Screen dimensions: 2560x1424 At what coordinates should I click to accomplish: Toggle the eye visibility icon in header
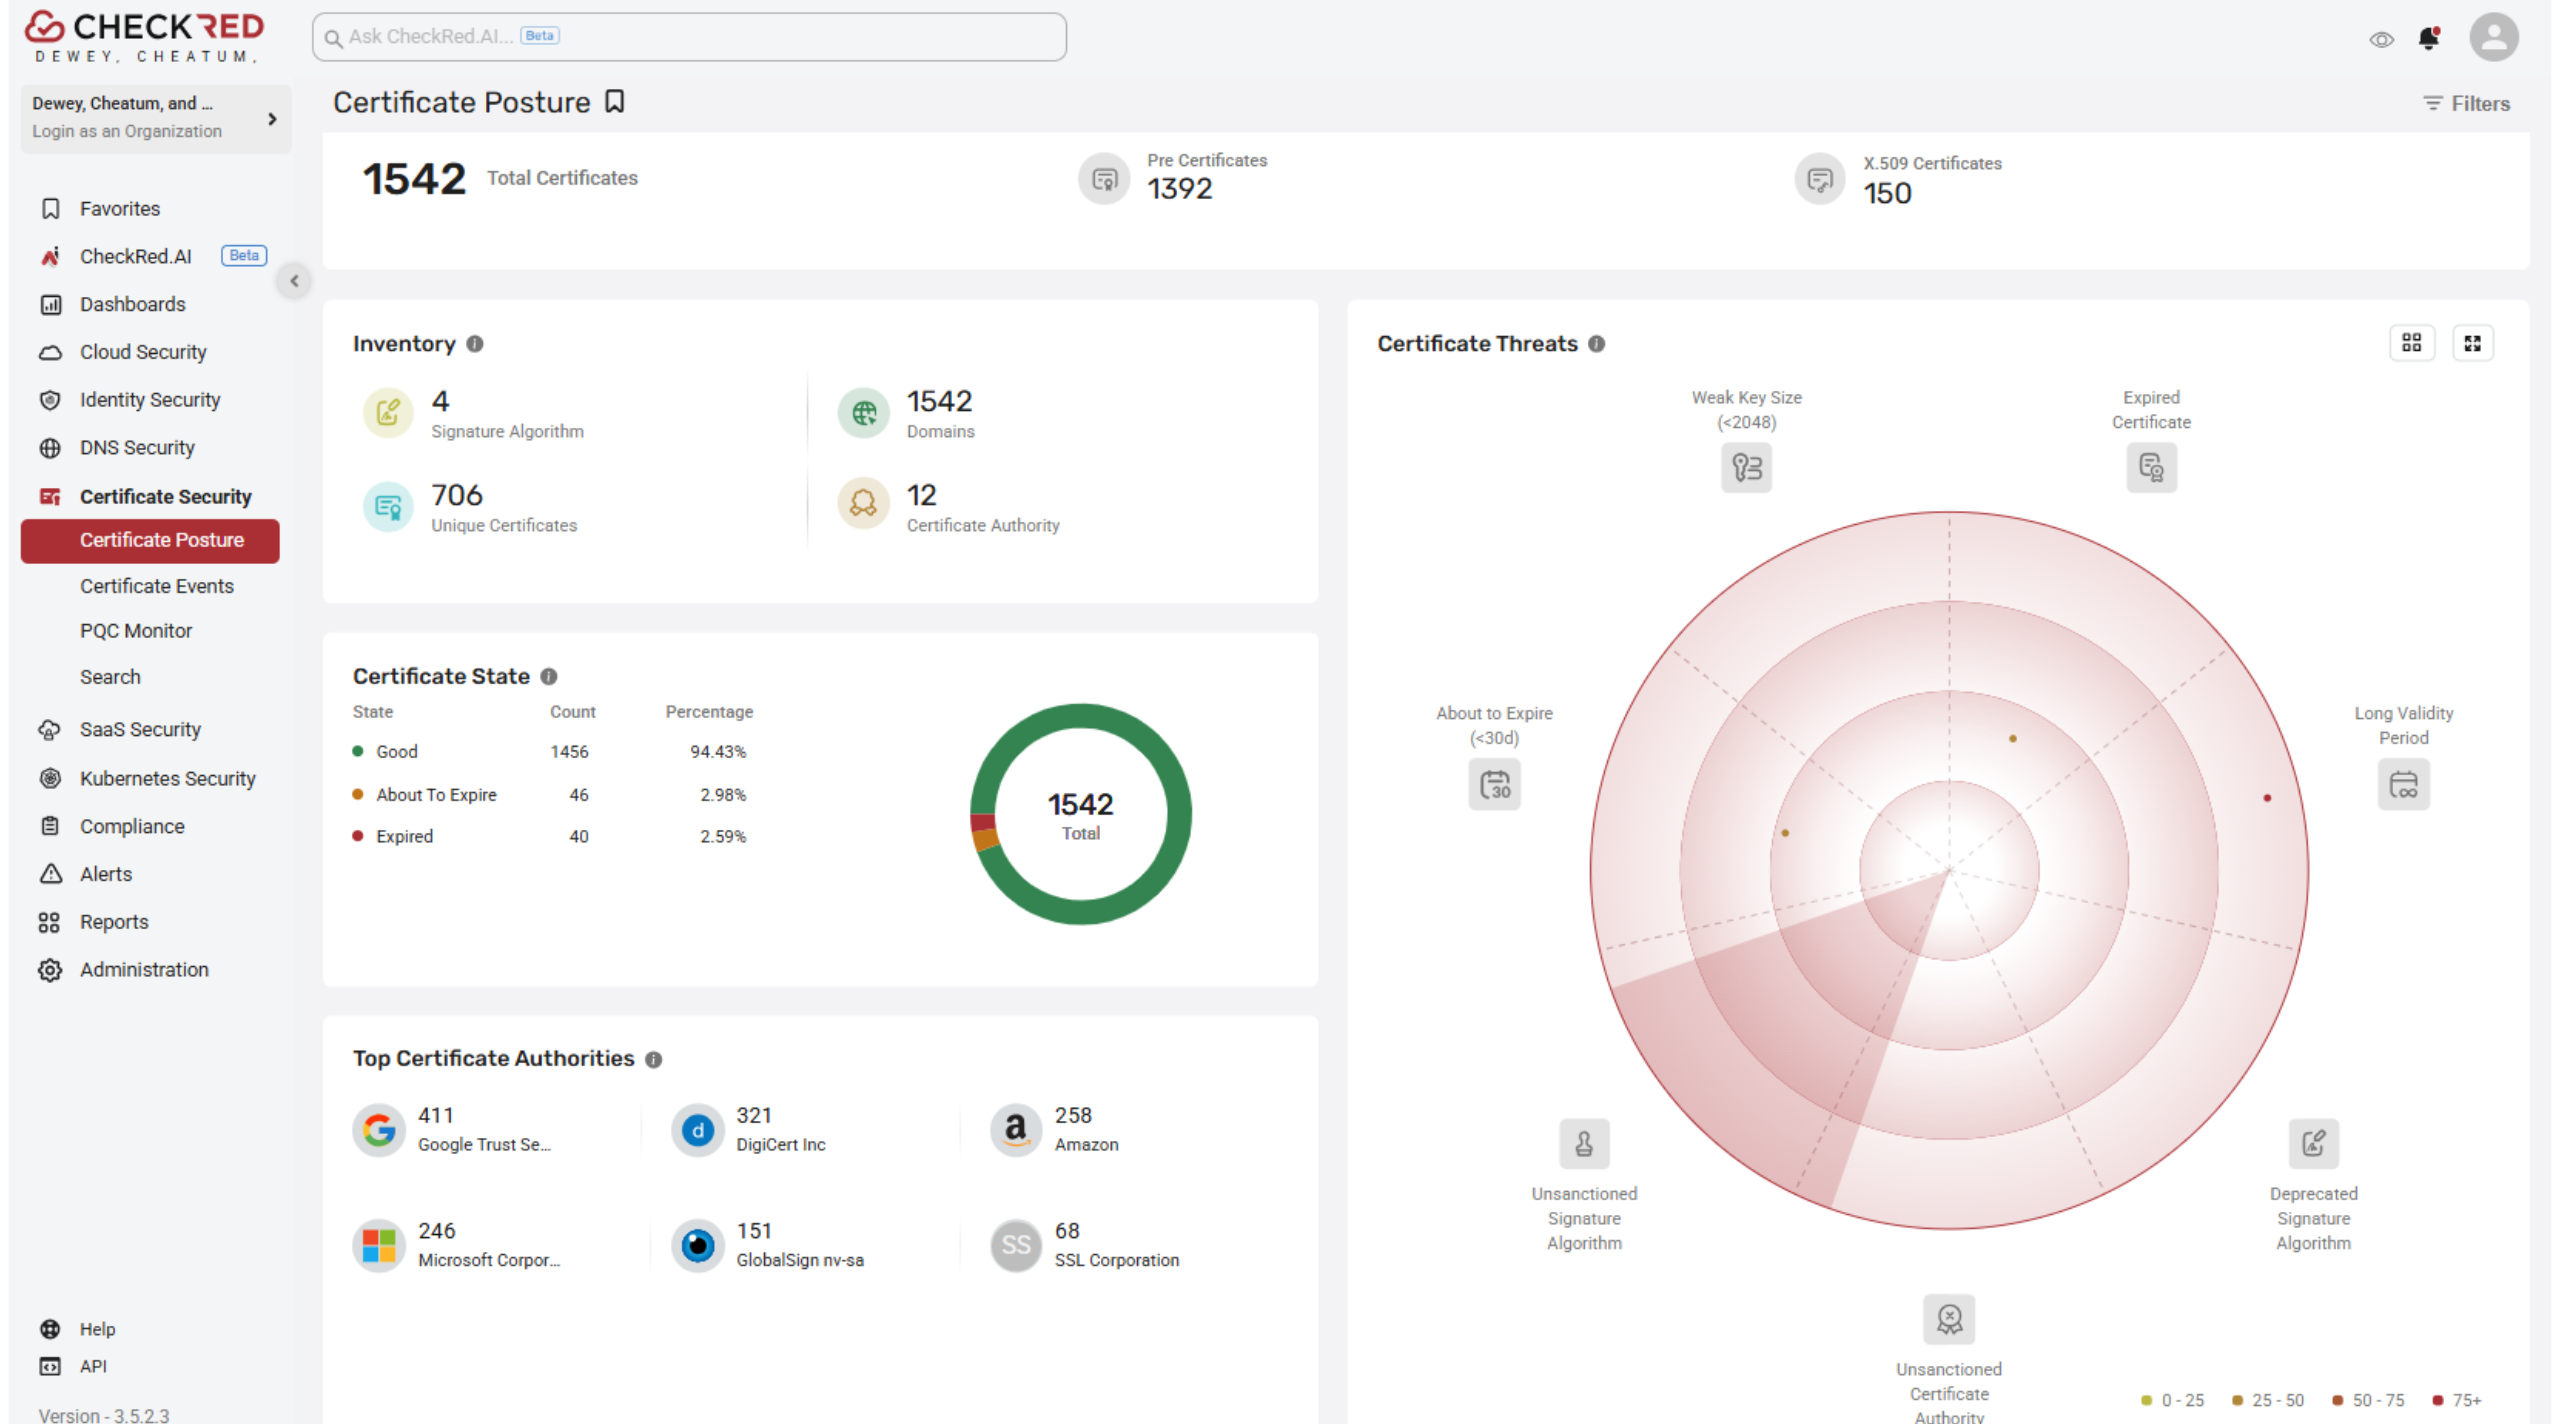pyautogui.click(x=2381, y=39)
